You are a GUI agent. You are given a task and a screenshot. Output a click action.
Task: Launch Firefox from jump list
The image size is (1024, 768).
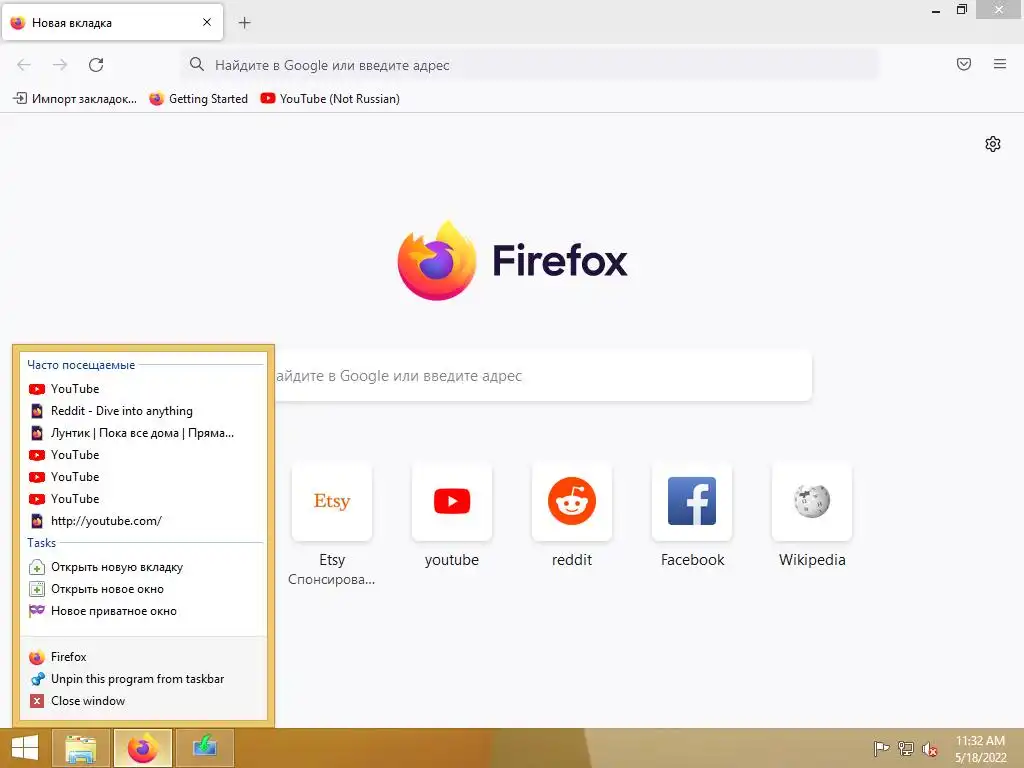(x=143, y=657)
